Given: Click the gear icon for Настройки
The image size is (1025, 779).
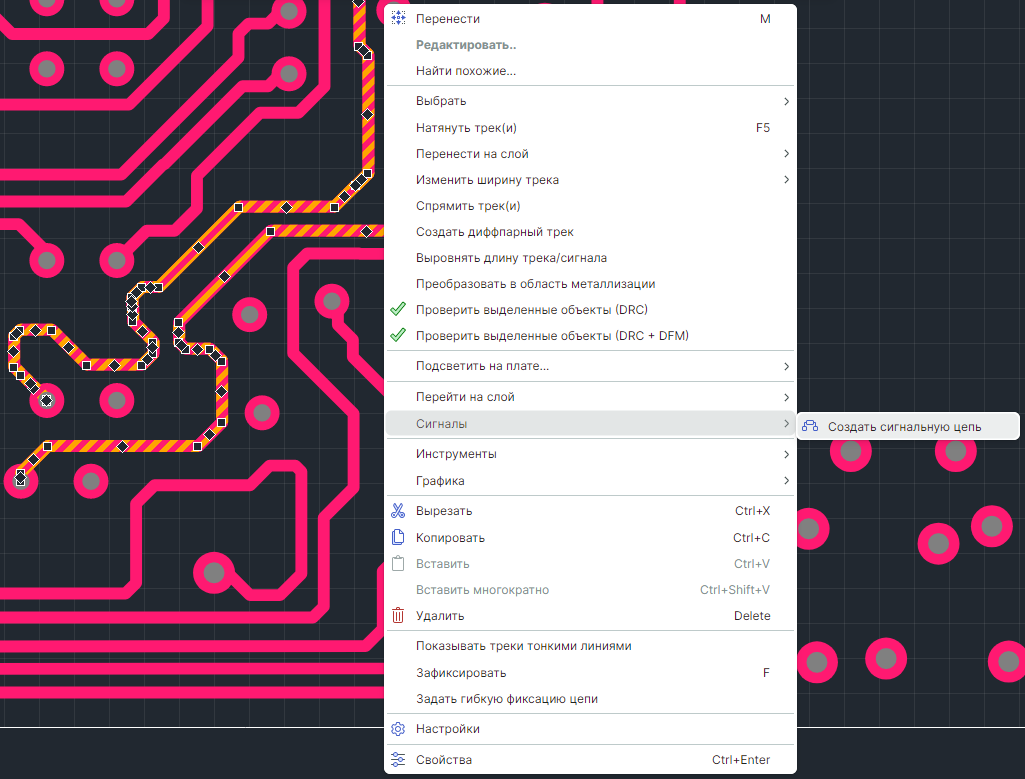Looking at the screenshot, I should (x=398, y=729).
